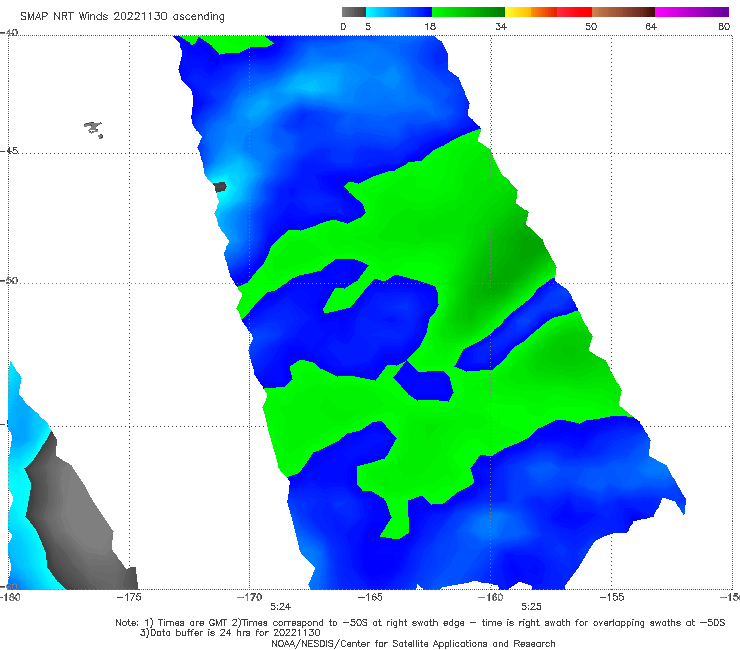Click the blue 5-18 segment of color bar
This screenshot has height=650, width=740.
[399, 12]
